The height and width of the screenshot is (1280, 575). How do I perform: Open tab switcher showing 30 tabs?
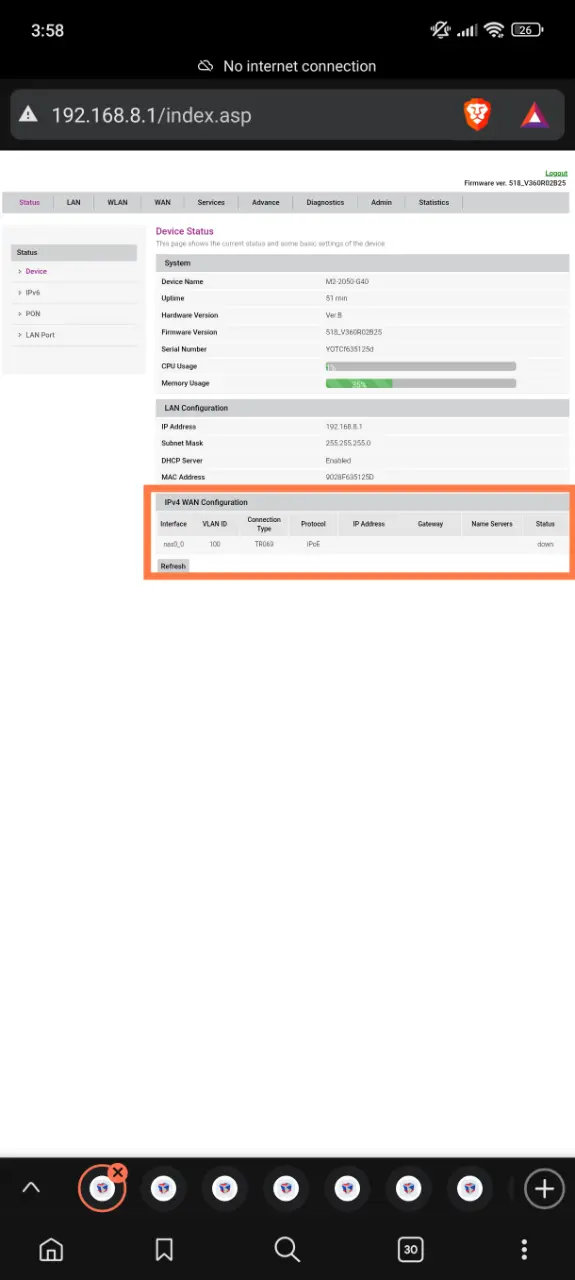[x=410, y=1249]
